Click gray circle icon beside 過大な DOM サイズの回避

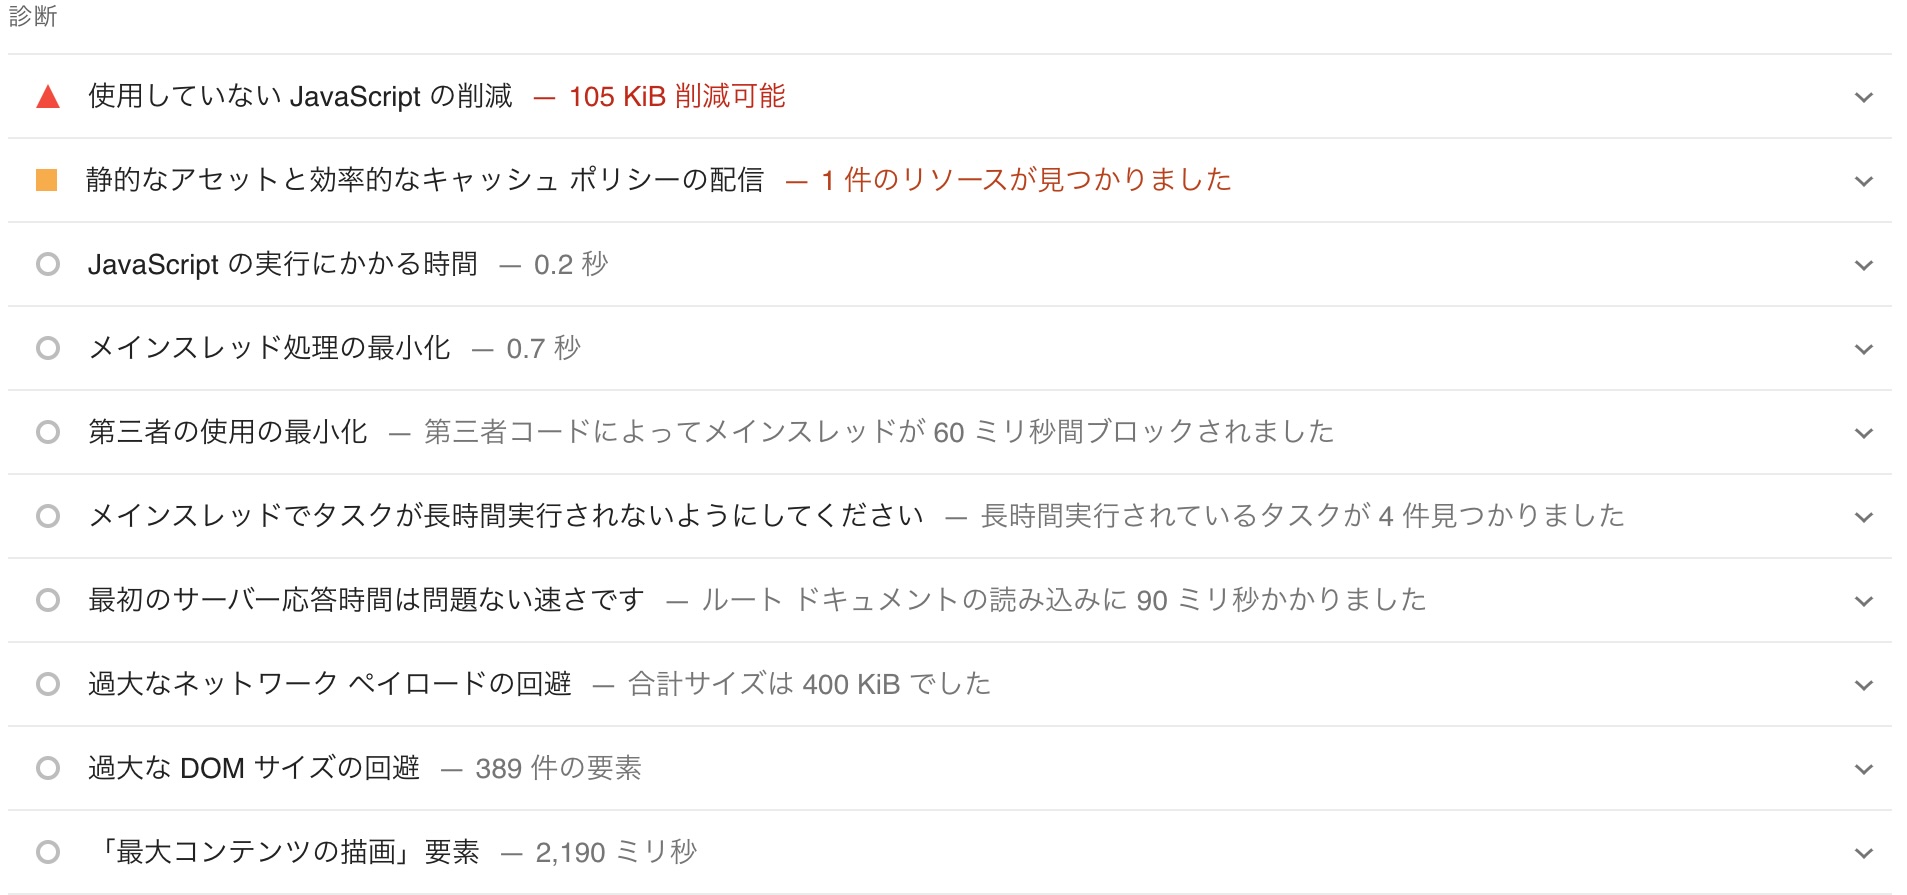(x=48, y=768)
